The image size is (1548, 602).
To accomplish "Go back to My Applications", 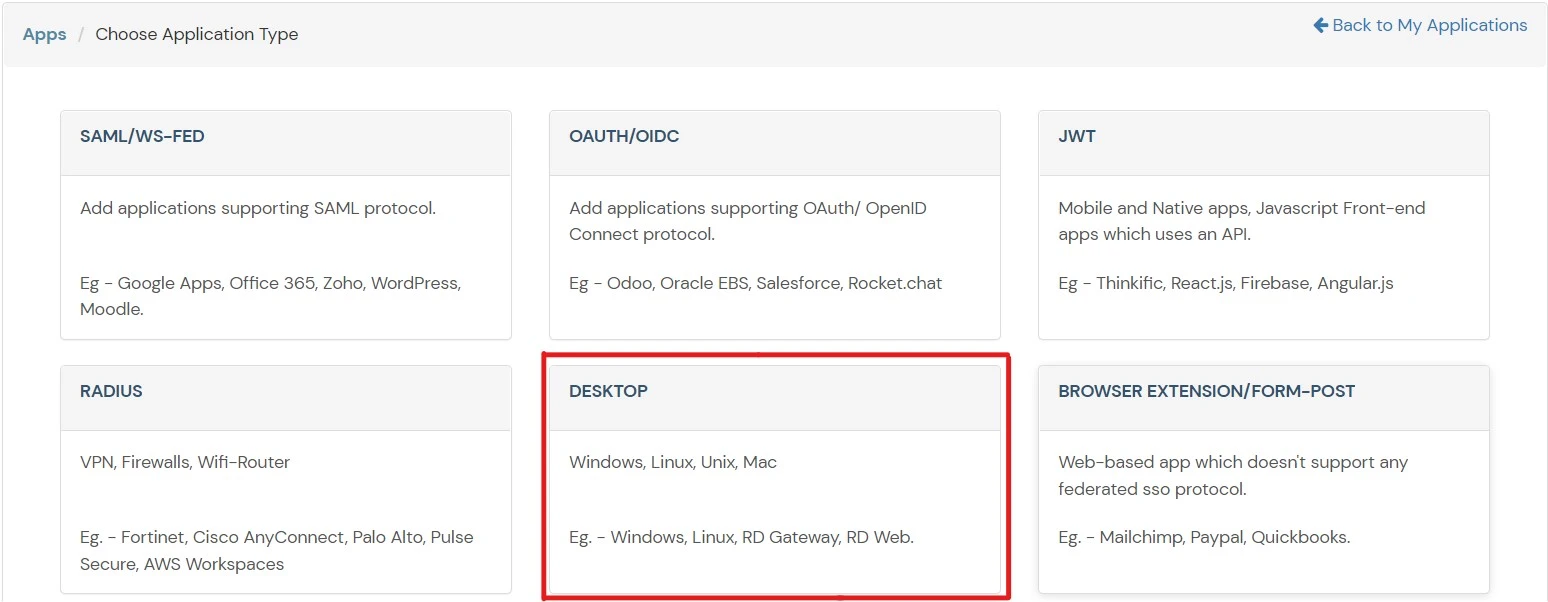I will point(1420,25).
